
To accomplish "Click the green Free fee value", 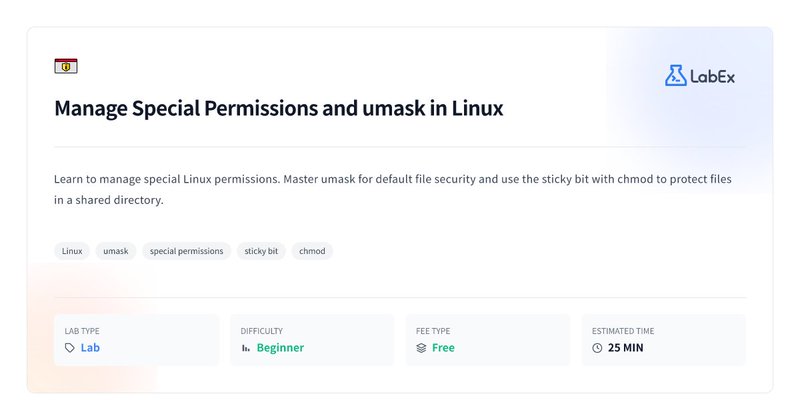I will tap(443, 348).
